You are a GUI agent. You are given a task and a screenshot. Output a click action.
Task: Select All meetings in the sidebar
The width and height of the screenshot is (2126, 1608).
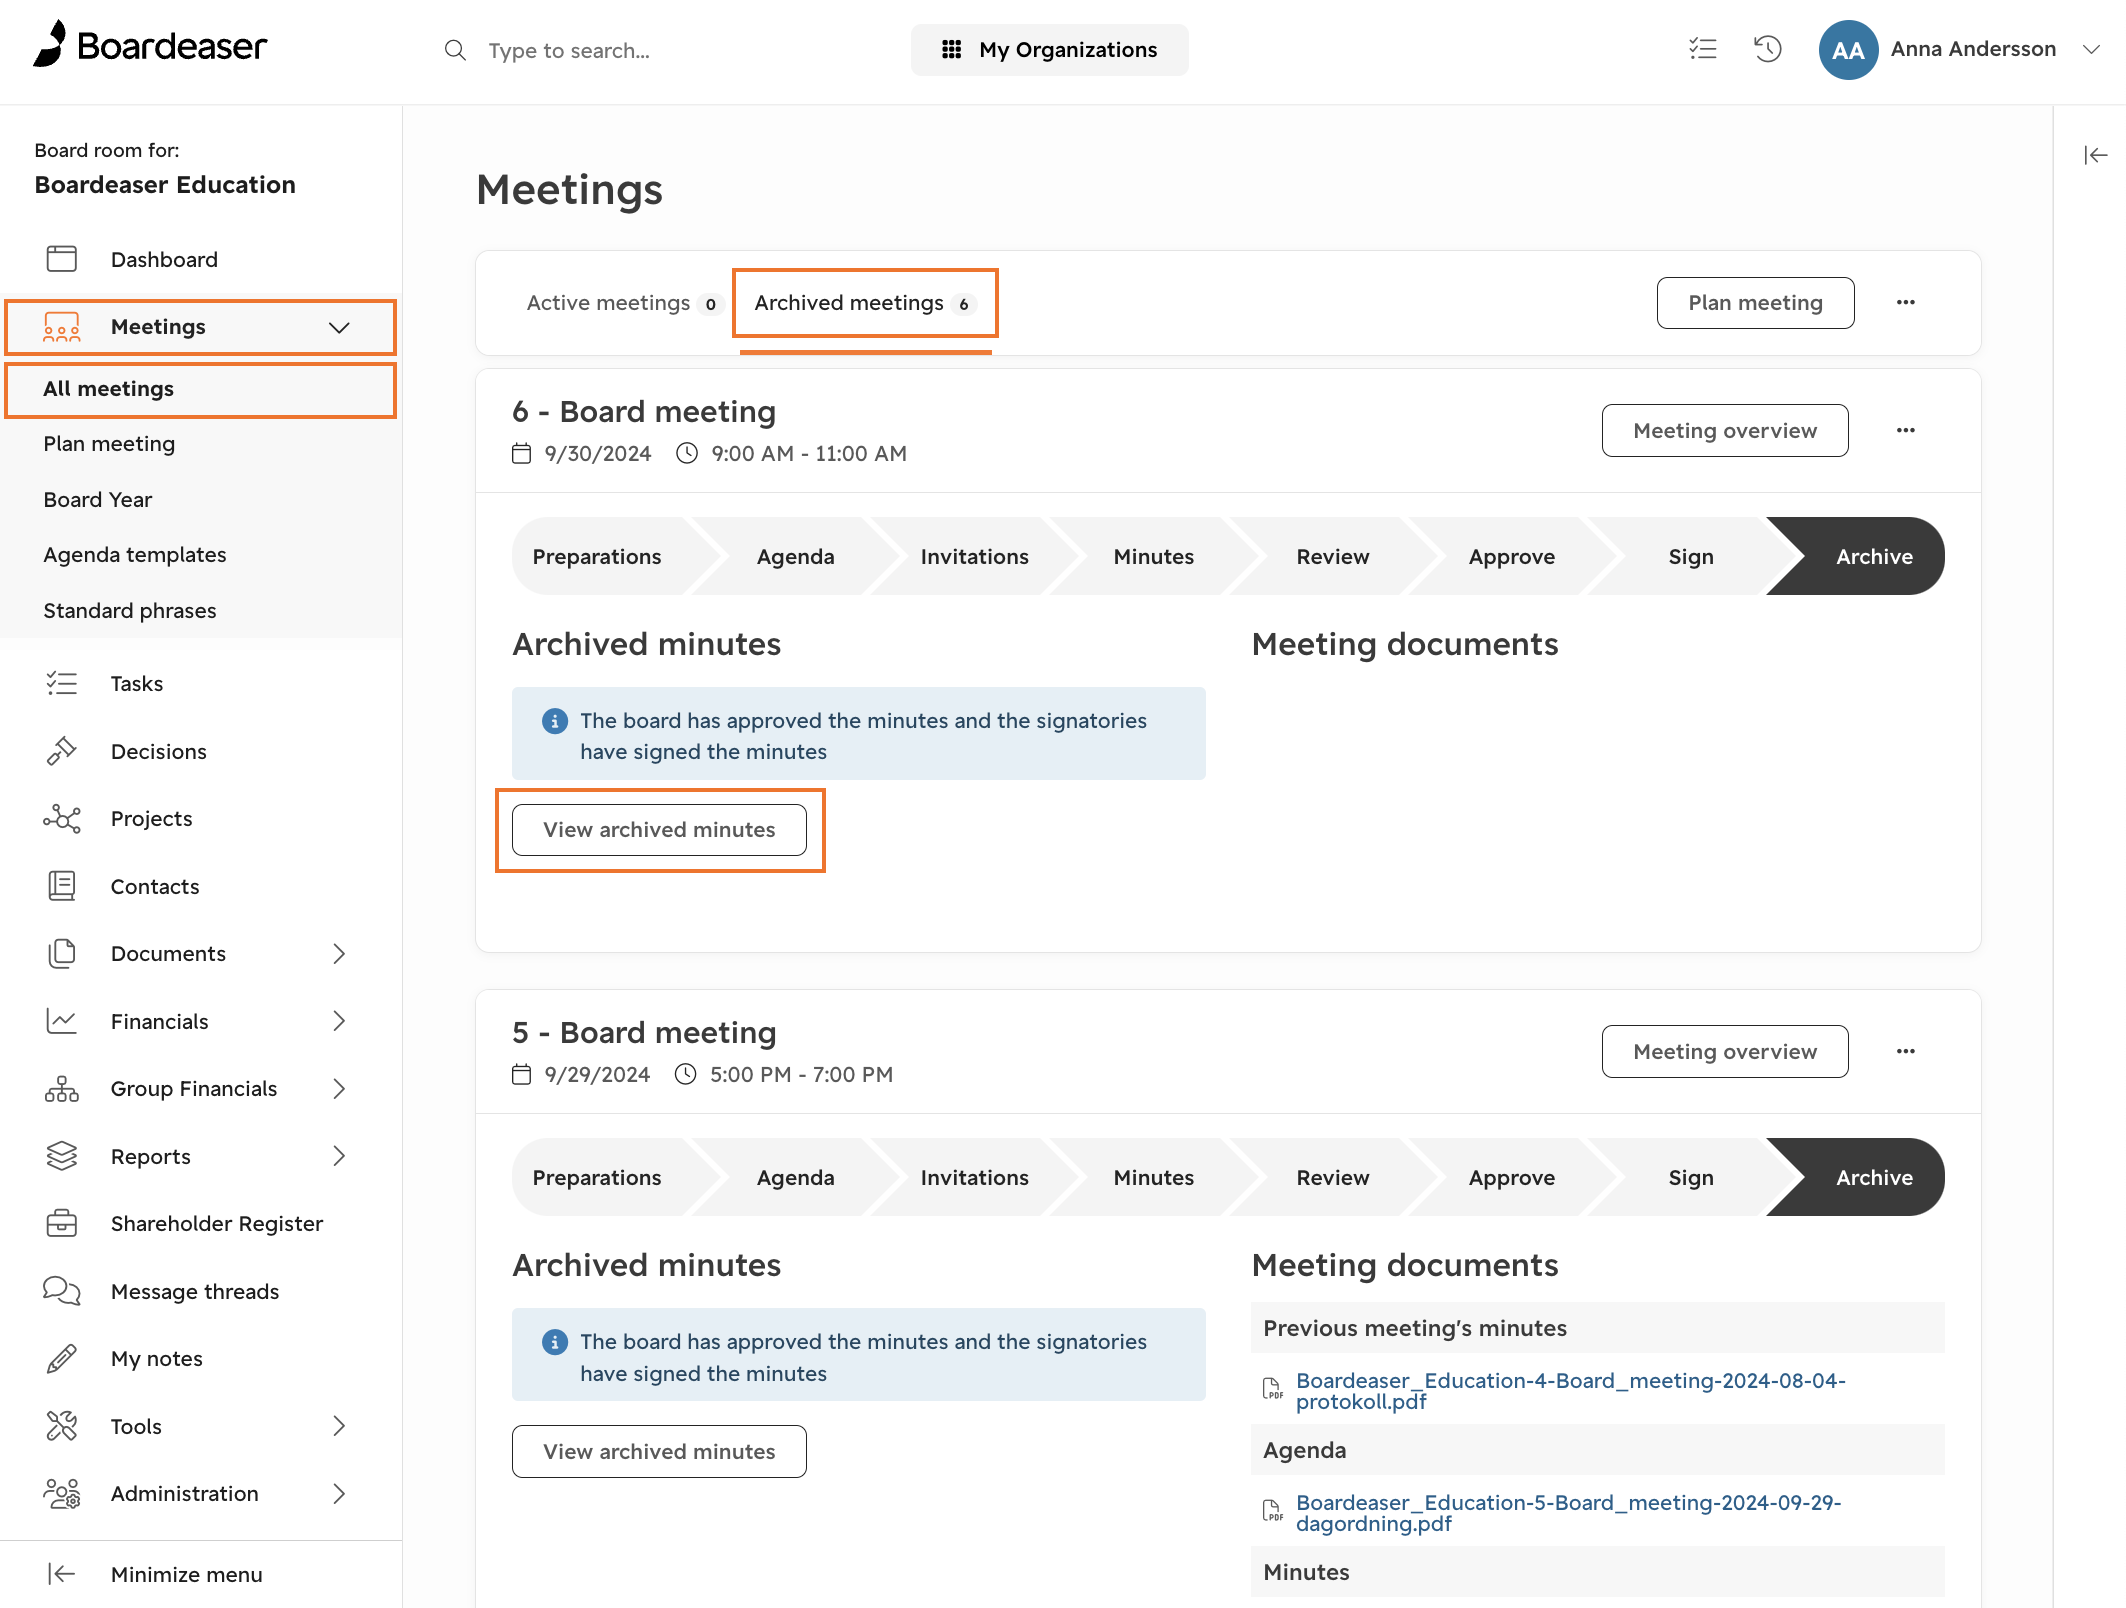point(201,389)
